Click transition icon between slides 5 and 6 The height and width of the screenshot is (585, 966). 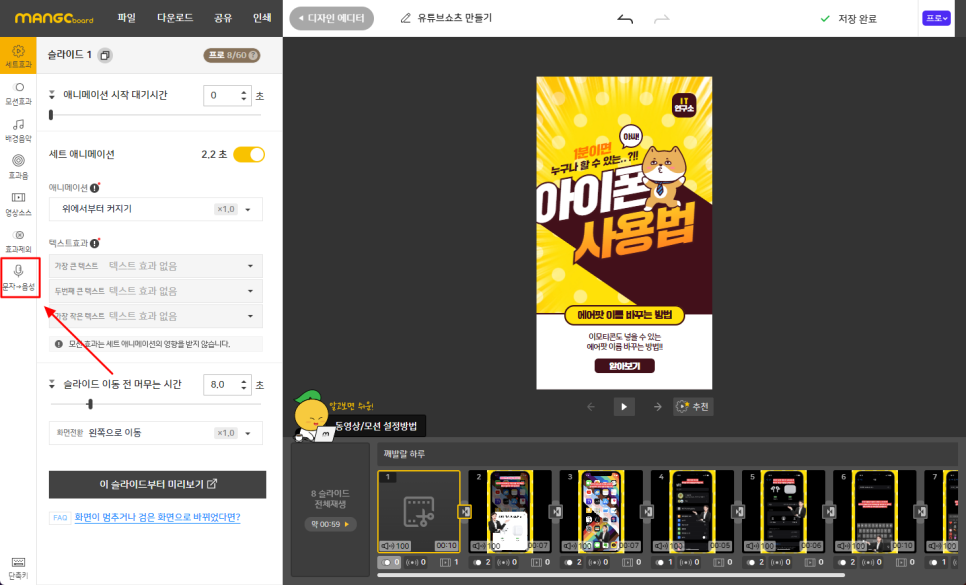829,512
